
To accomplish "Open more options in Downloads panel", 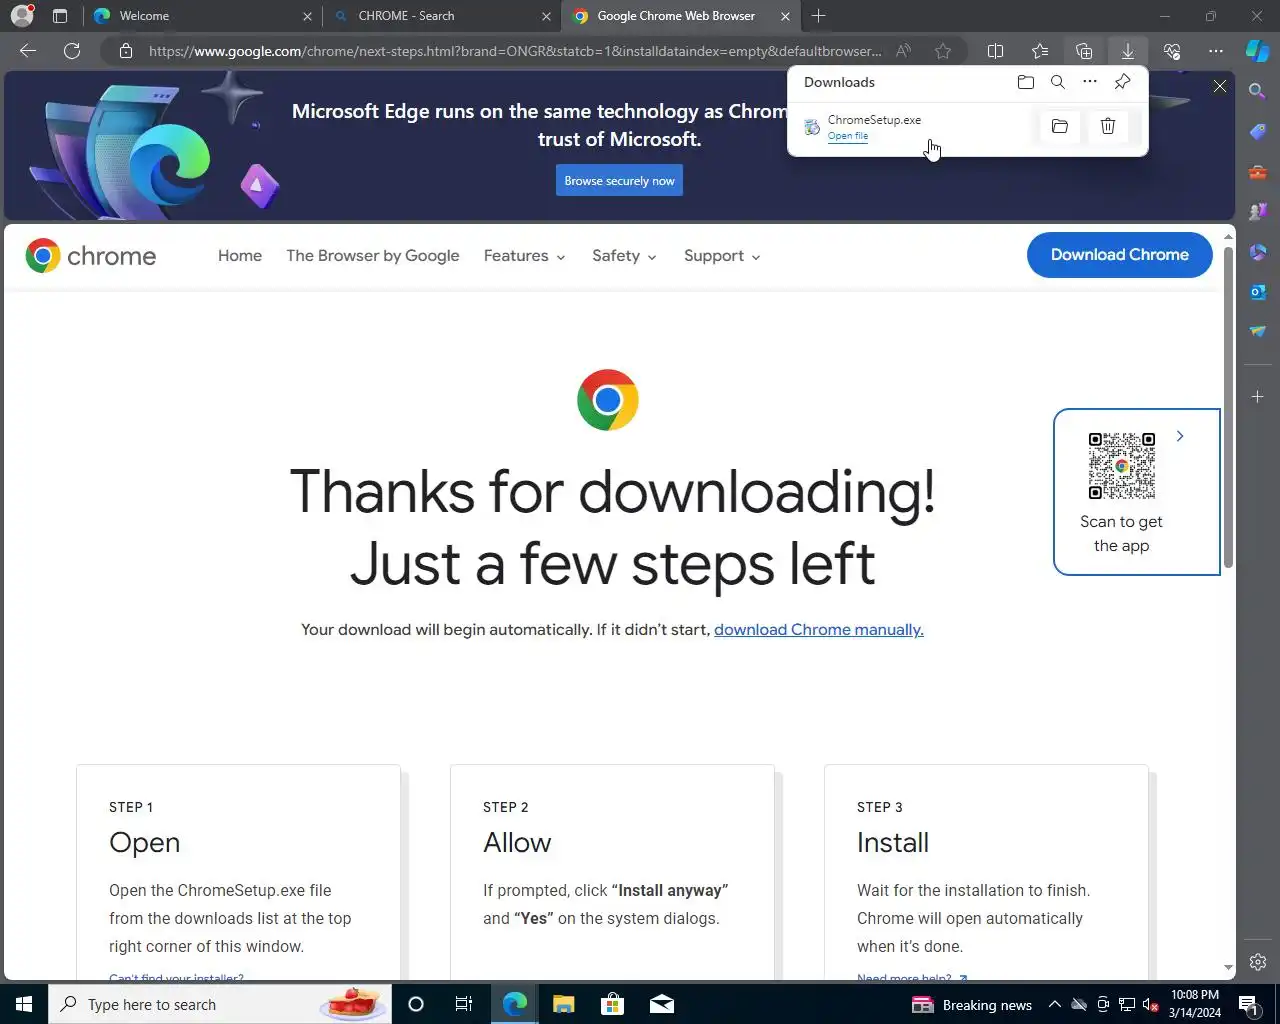I will (1090, 82).
